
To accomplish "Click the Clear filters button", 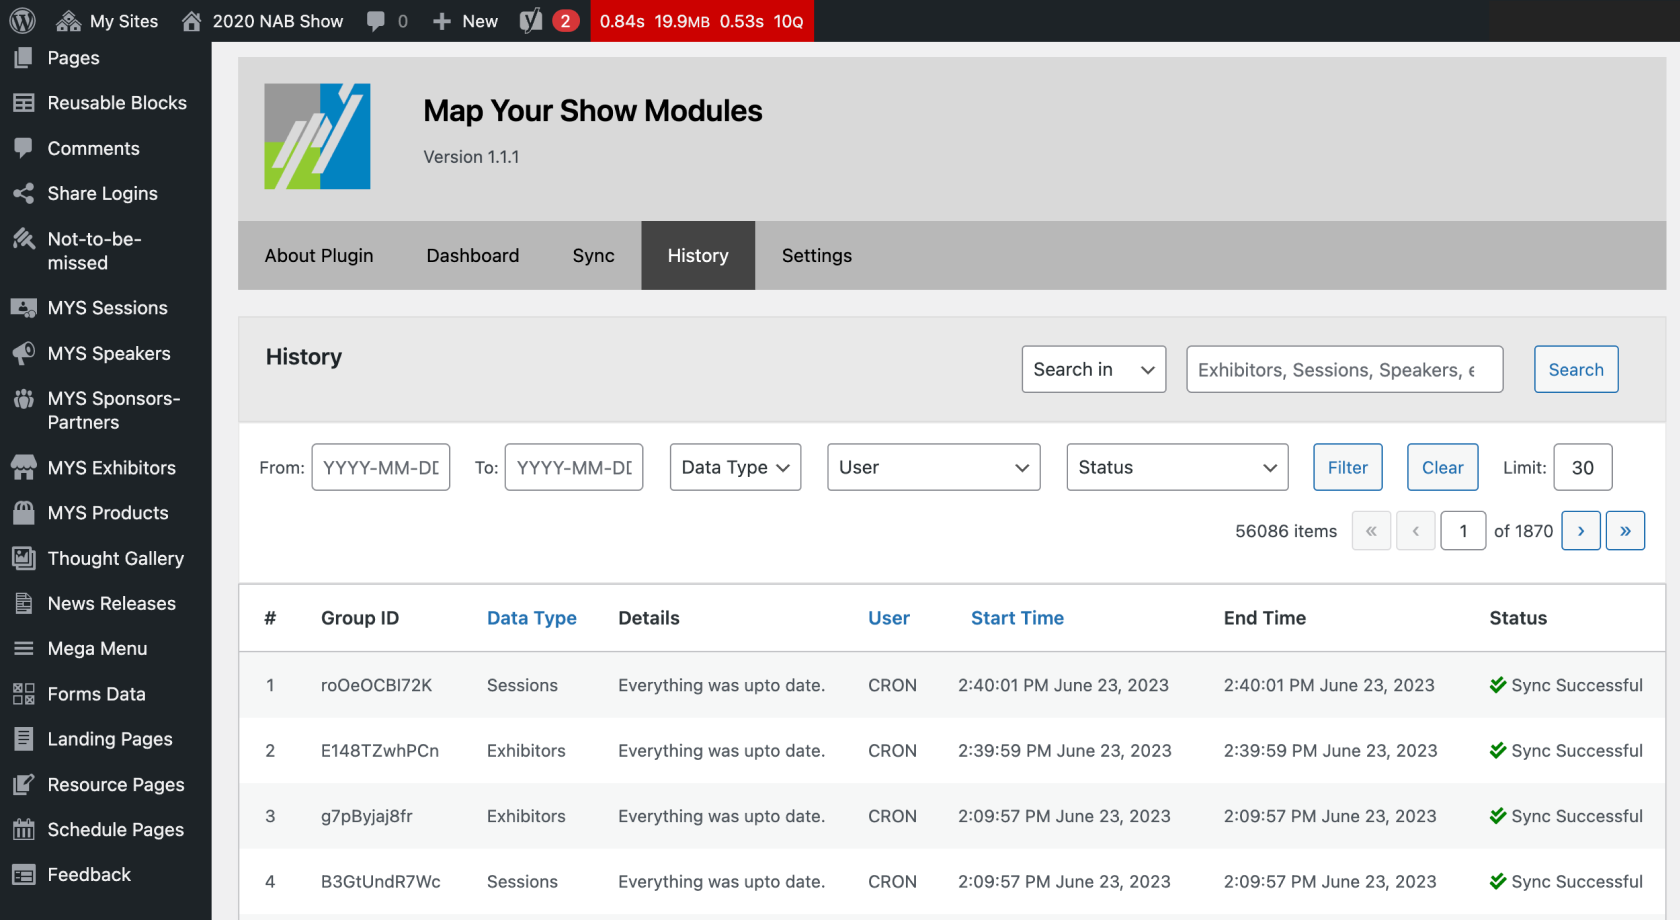I will coord(1442,467).
